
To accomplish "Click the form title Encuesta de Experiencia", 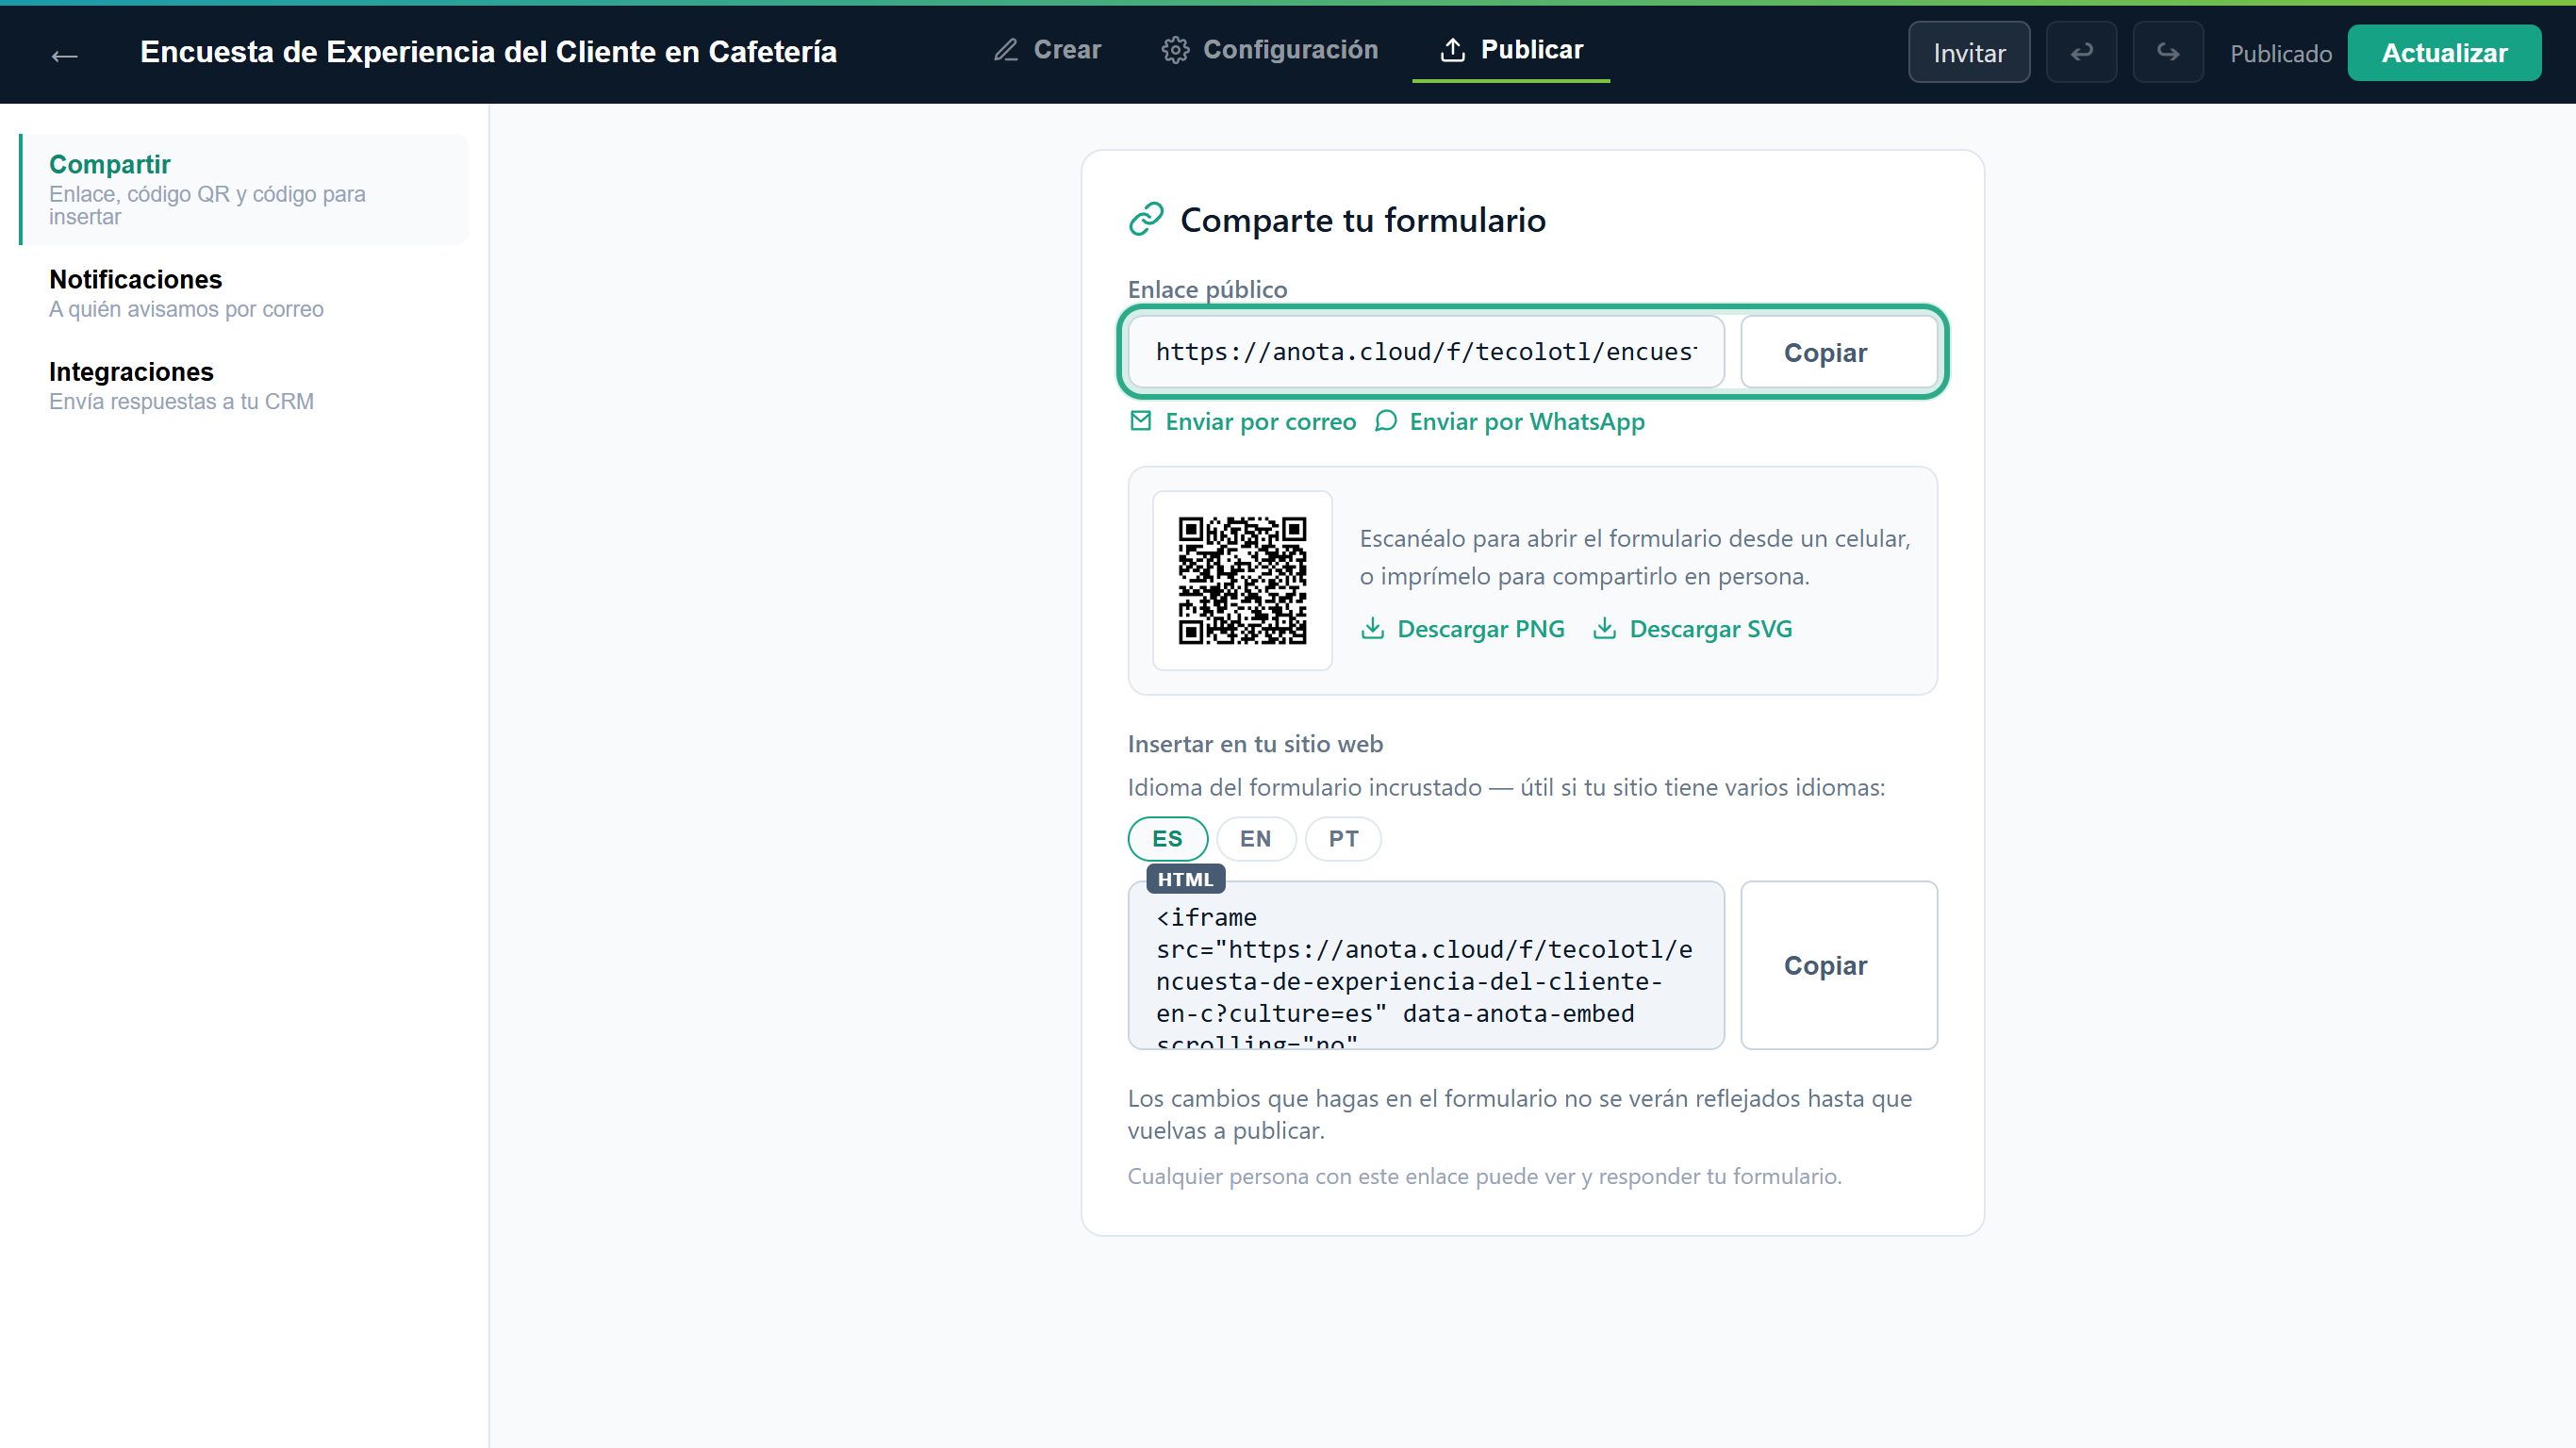I will click(488, 51).
